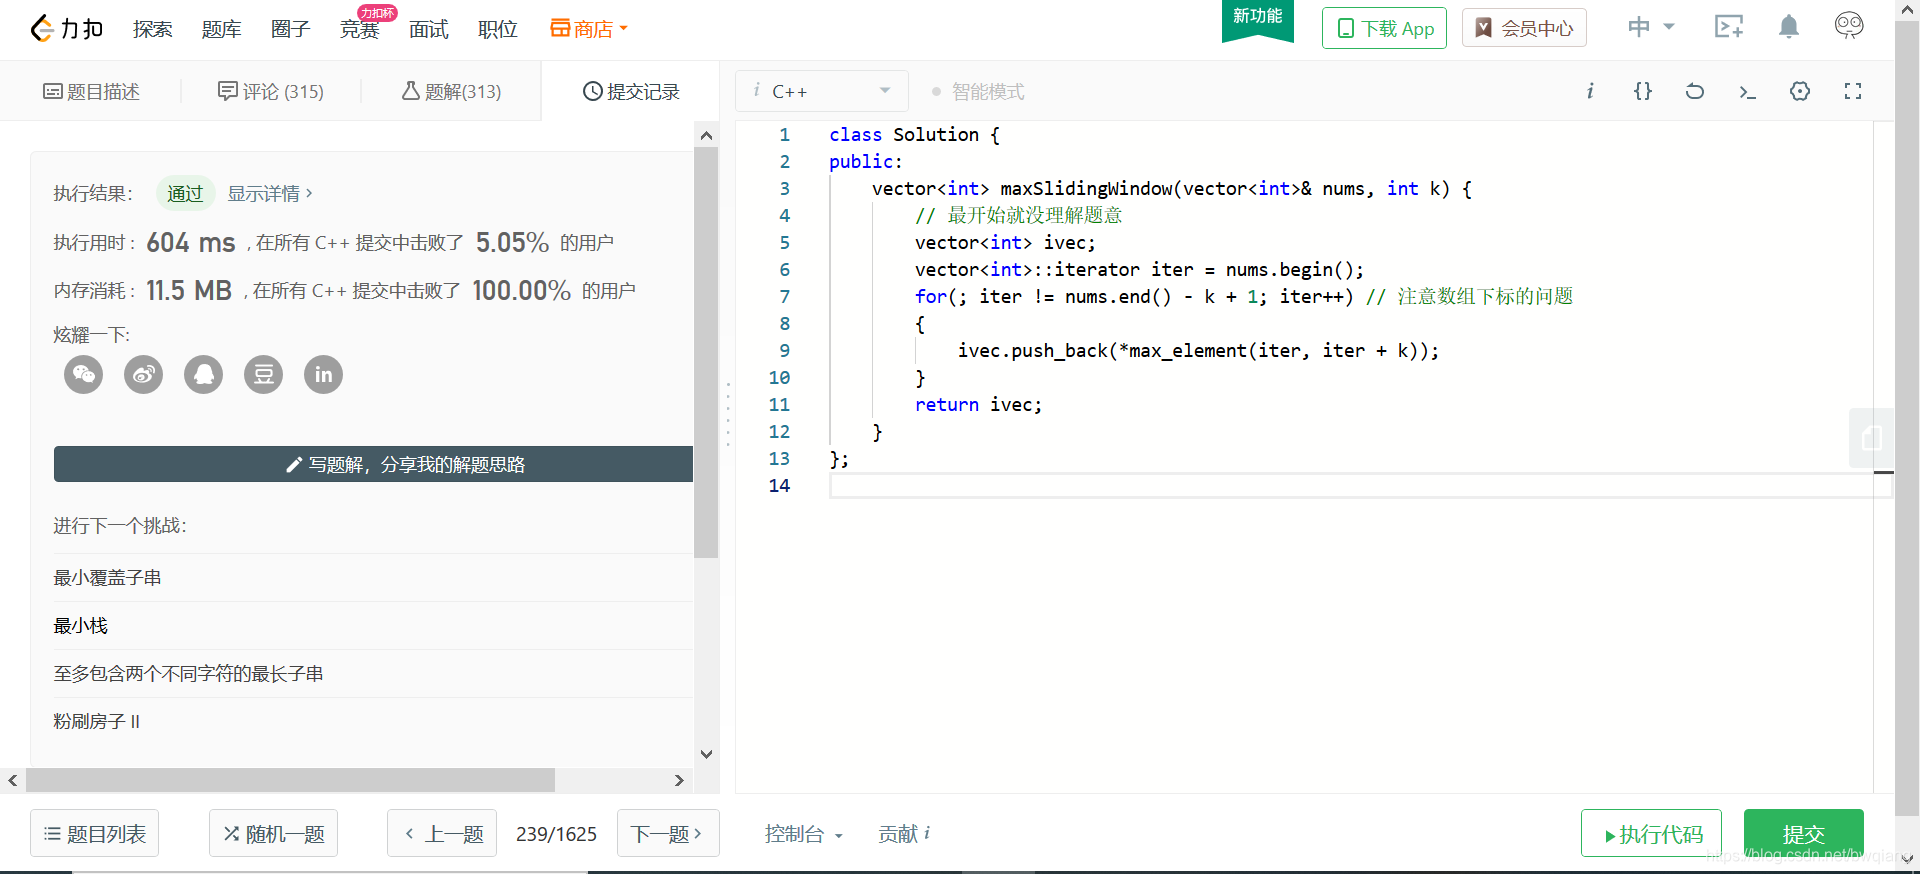Share result via WeChat icon

(x=84, y=375)
